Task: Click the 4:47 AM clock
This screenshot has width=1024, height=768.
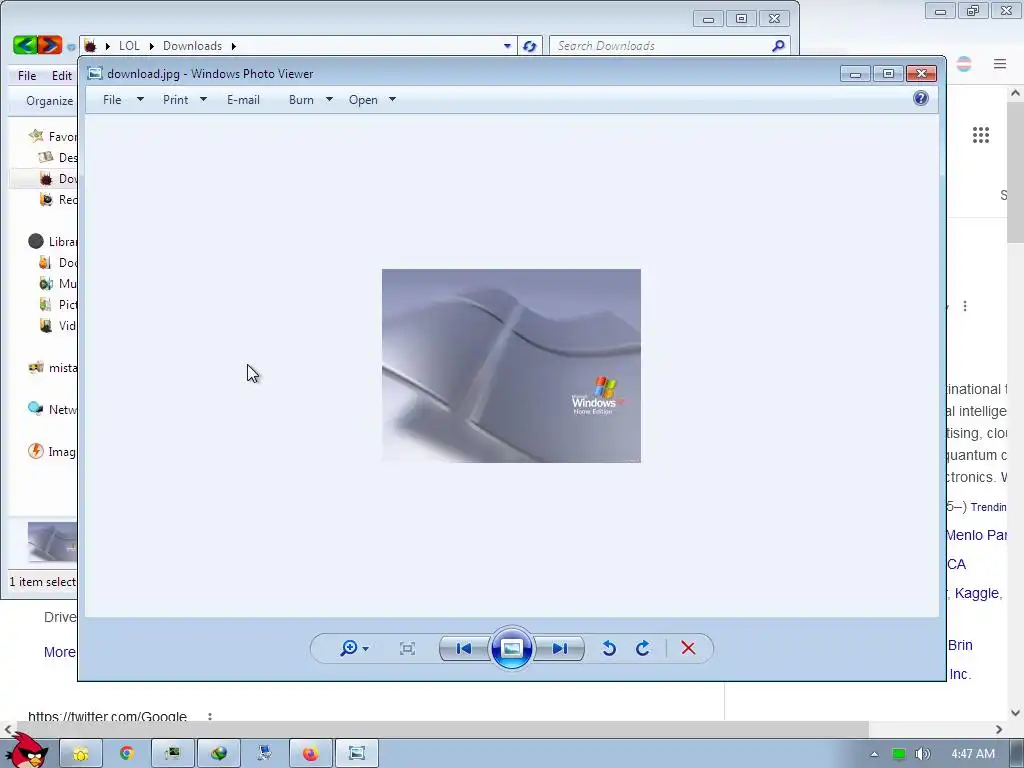Action: coord(973,754)
